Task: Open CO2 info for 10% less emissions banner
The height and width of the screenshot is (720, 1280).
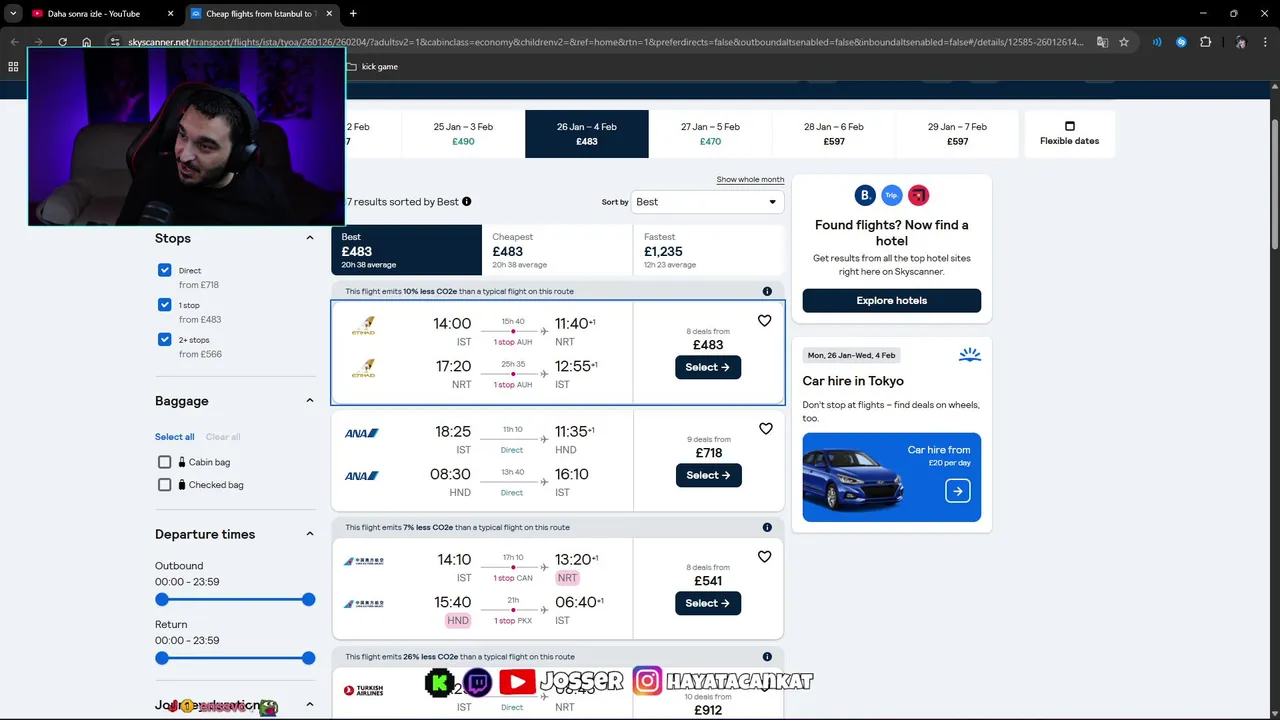Action: (x=767, y=291)
